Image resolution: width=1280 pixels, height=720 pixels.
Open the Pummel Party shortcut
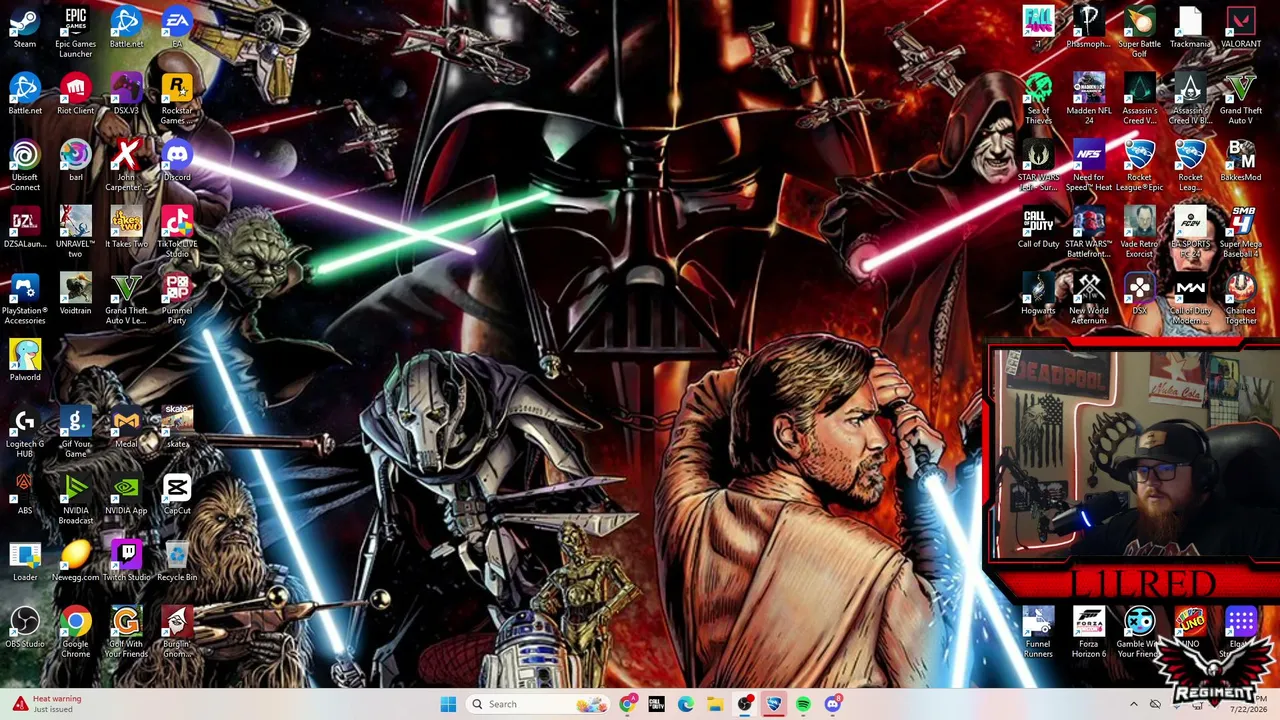pos(177,299)
